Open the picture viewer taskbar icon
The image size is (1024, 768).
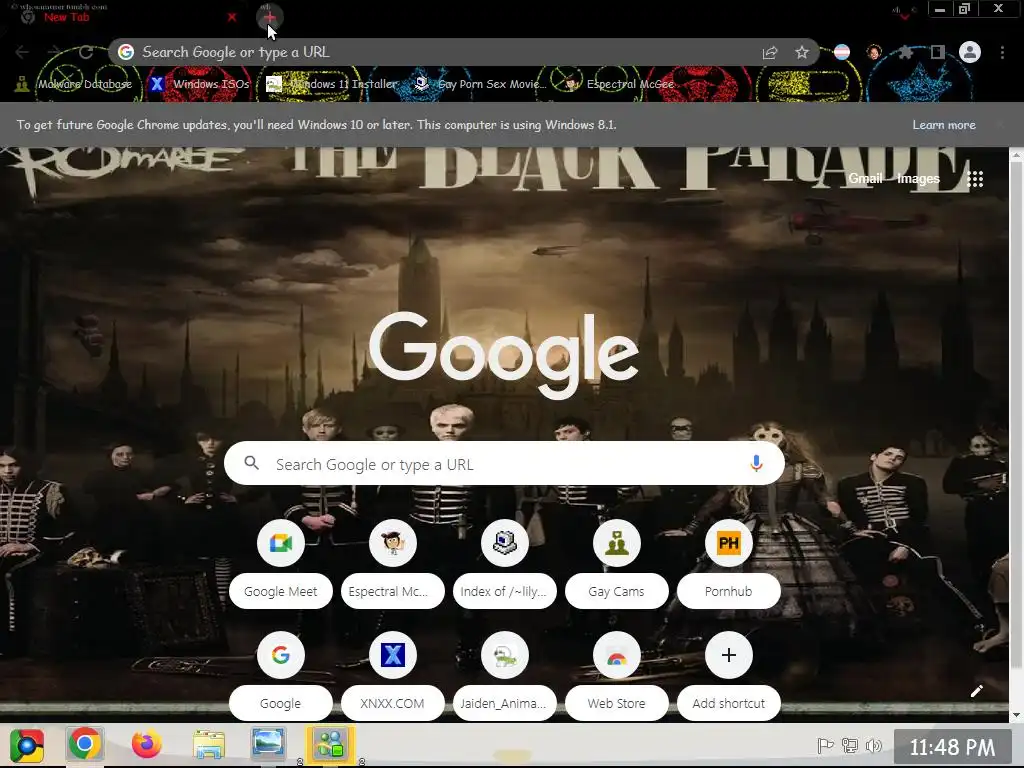tap(268, 744)
